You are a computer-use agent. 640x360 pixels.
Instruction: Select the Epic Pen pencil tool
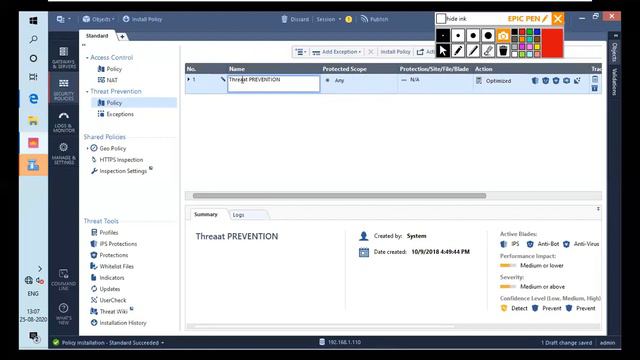coord(458,51)
